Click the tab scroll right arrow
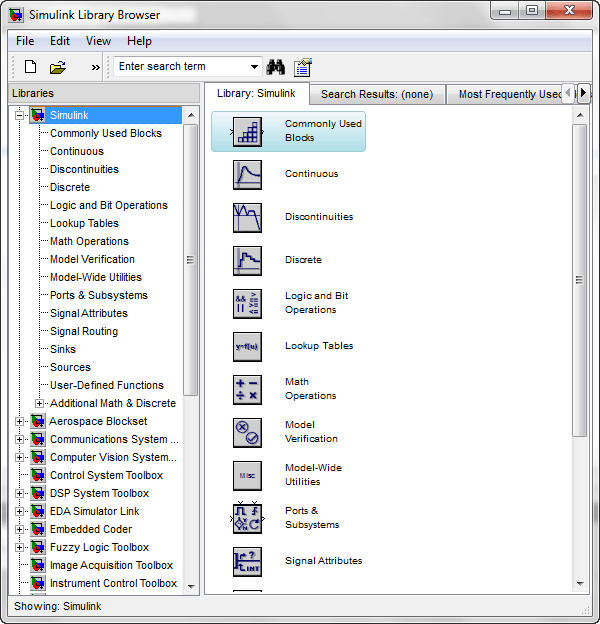The image size is (600, 624). (583, 94)
